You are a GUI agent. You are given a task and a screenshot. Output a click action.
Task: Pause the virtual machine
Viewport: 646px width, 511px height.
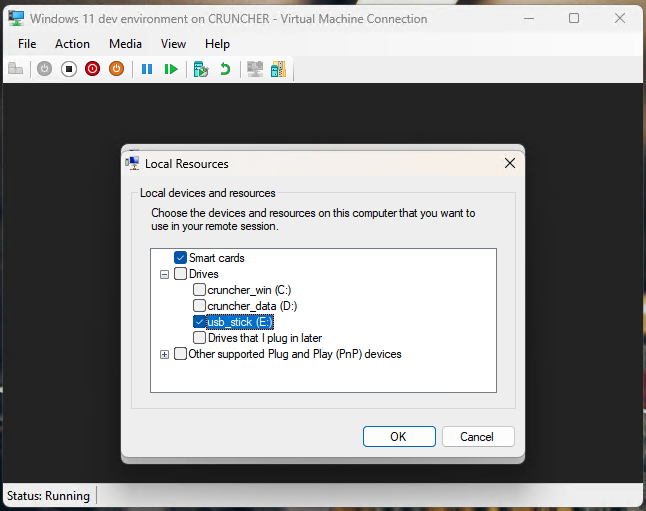coord(147,69)
